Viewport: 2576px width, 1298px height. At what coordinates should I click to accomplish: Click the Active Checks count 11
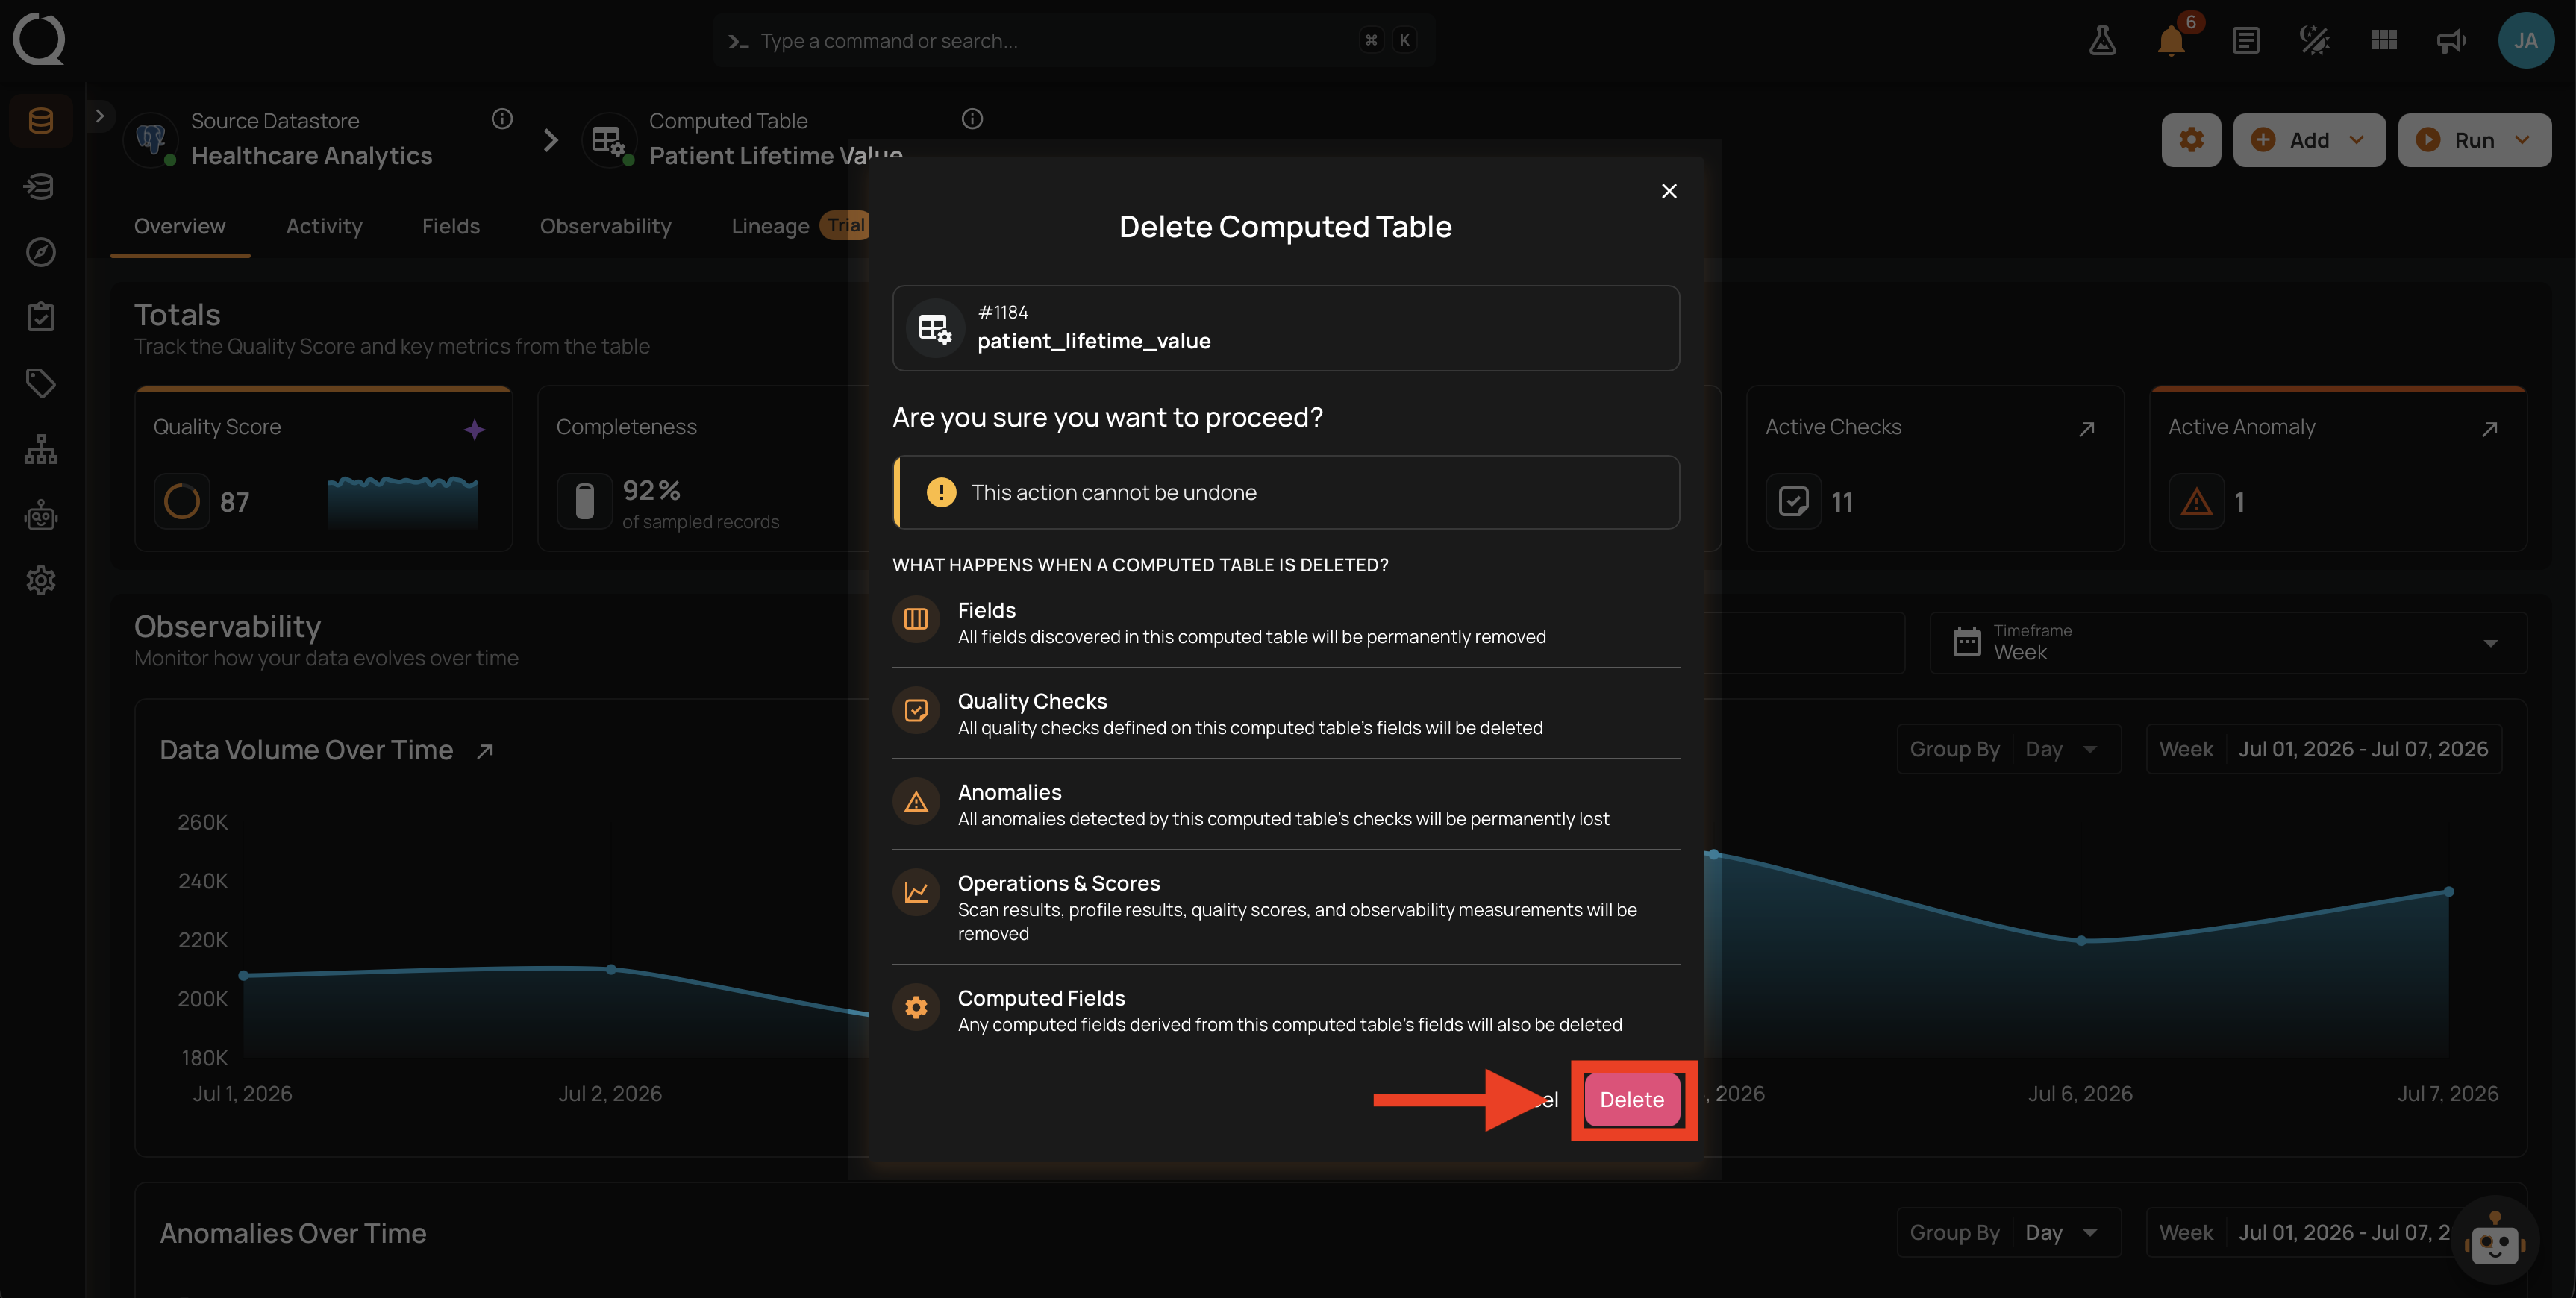(1842, 502)
